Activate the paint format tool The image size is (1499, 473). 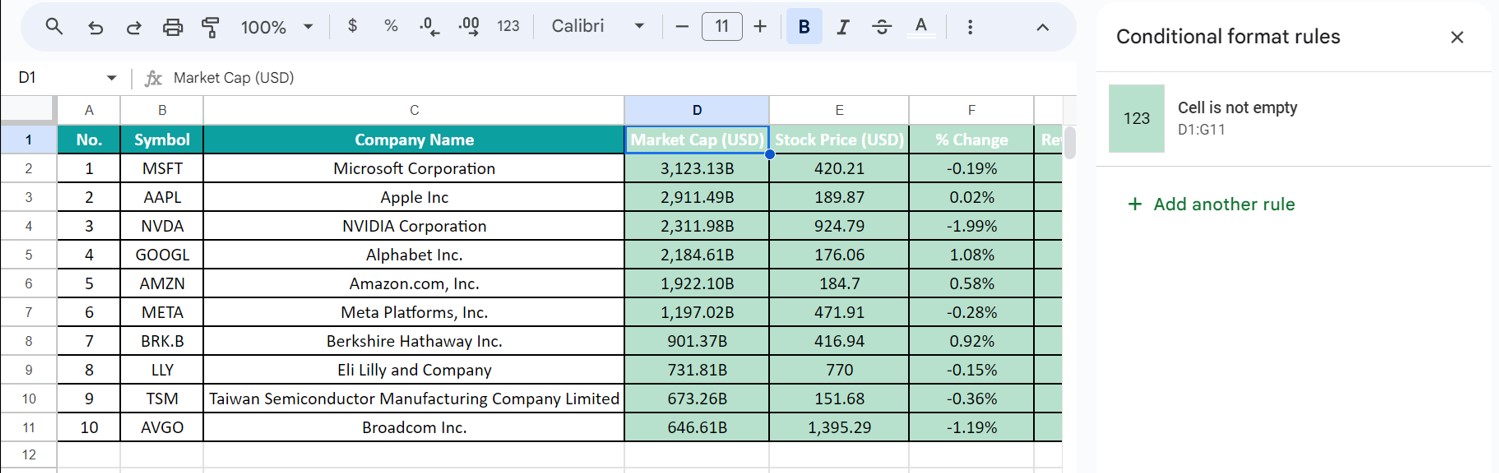coord(211,27)
